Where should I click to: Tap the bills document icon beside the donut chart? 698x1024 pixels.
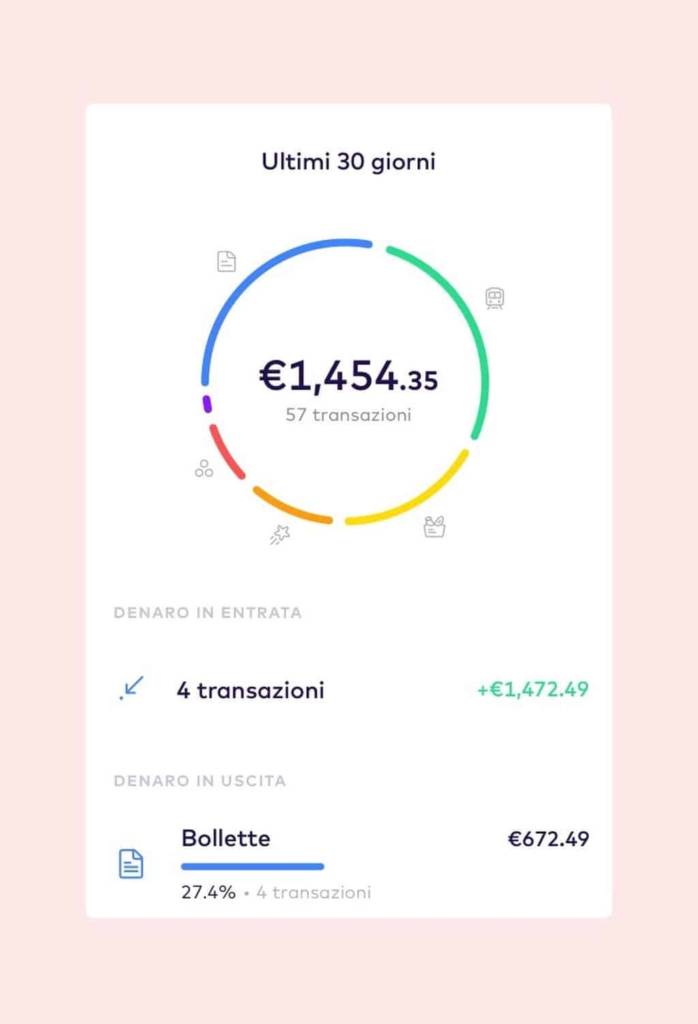(227, 261)
